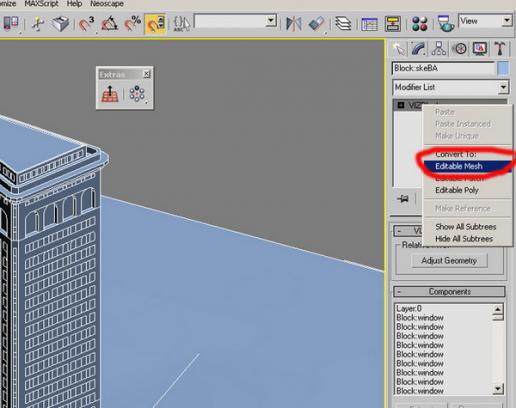516x408 pixels.
Task: Open the Hierarchy panel tab icon
Action: click(x=439, y=49)
